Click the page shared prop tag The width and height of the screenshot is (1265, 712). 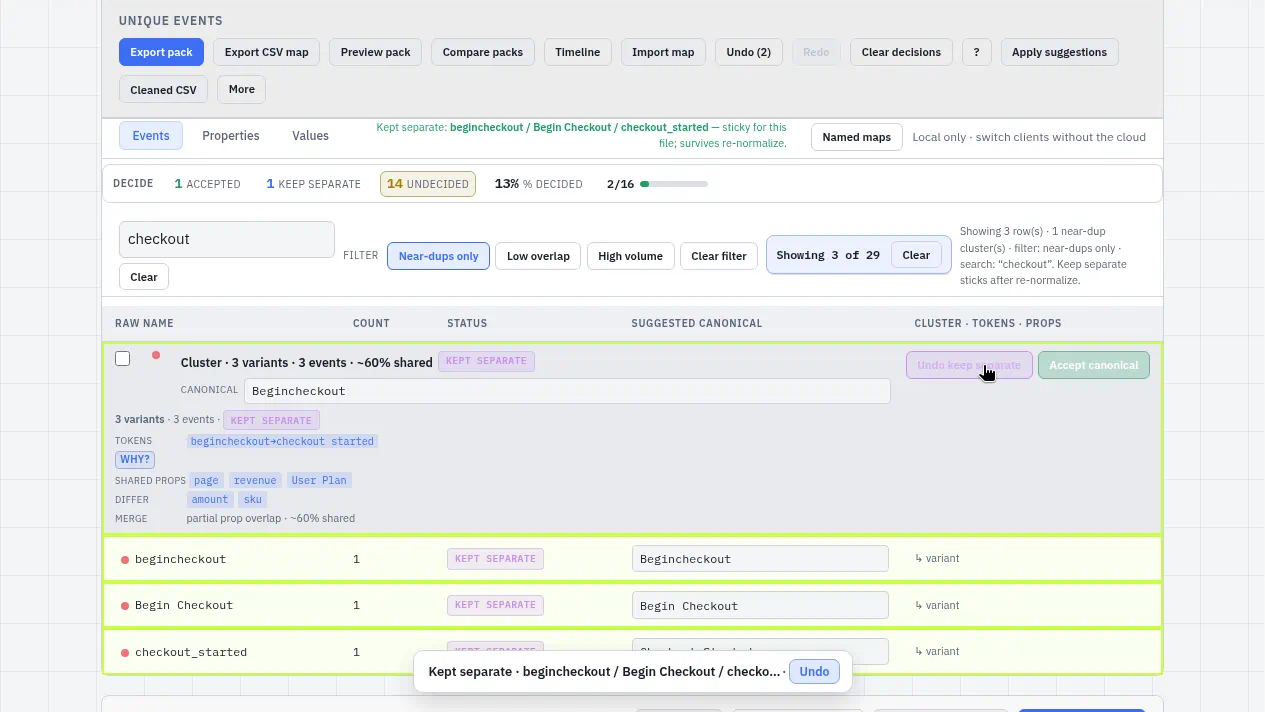206,480
